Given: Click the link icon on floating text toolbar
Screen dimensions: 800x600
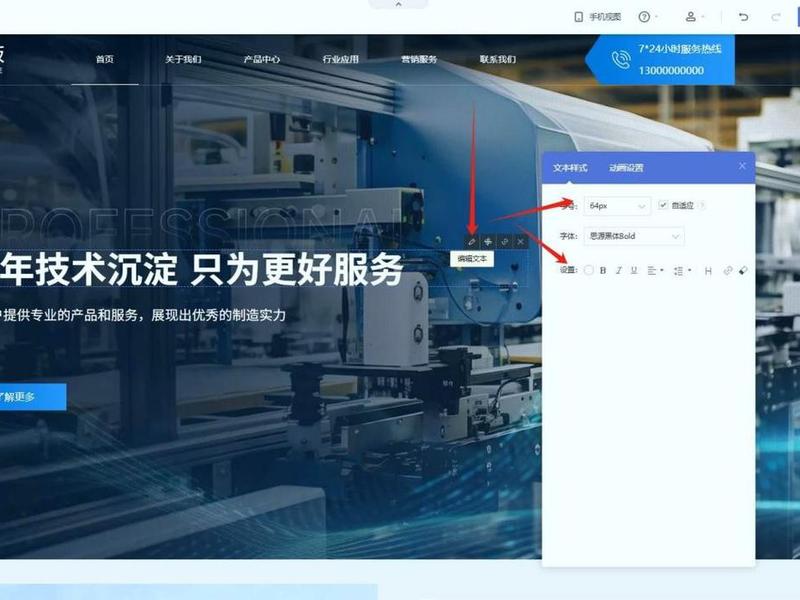Looking at the screenshot, I should [x=504, y=242].
